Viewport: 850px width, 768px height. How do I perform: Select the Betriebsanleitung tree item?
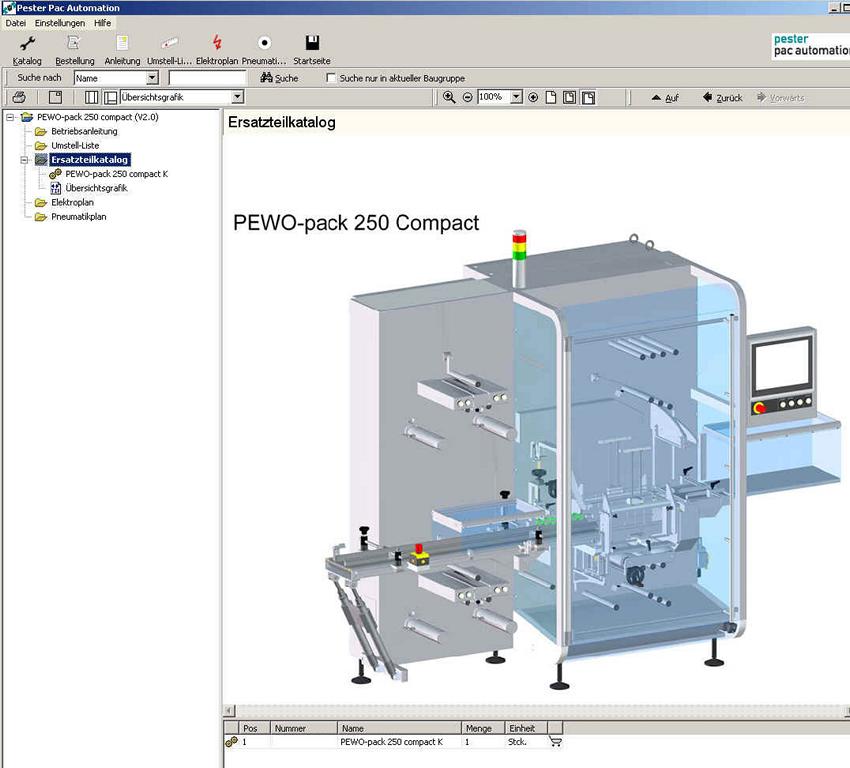click(x=84, y=131)
